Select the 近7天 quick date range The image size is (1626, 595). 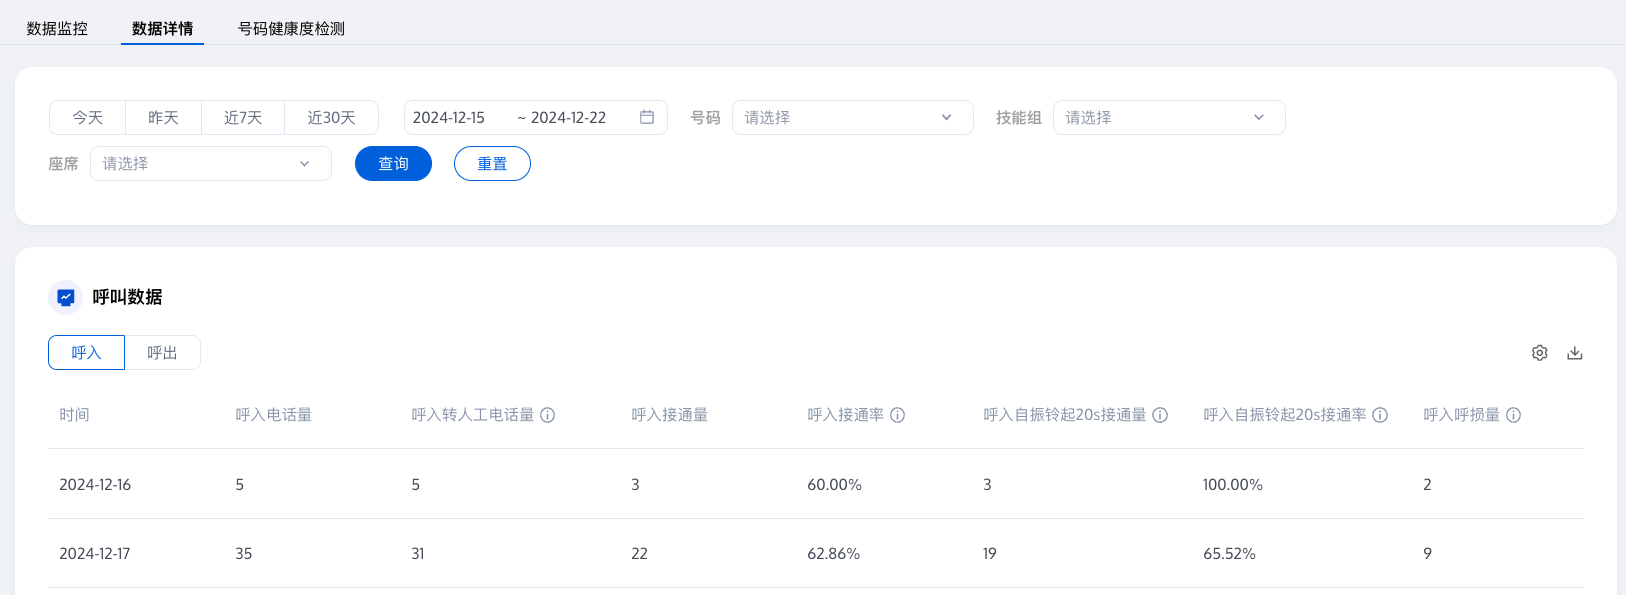(243, 118)
